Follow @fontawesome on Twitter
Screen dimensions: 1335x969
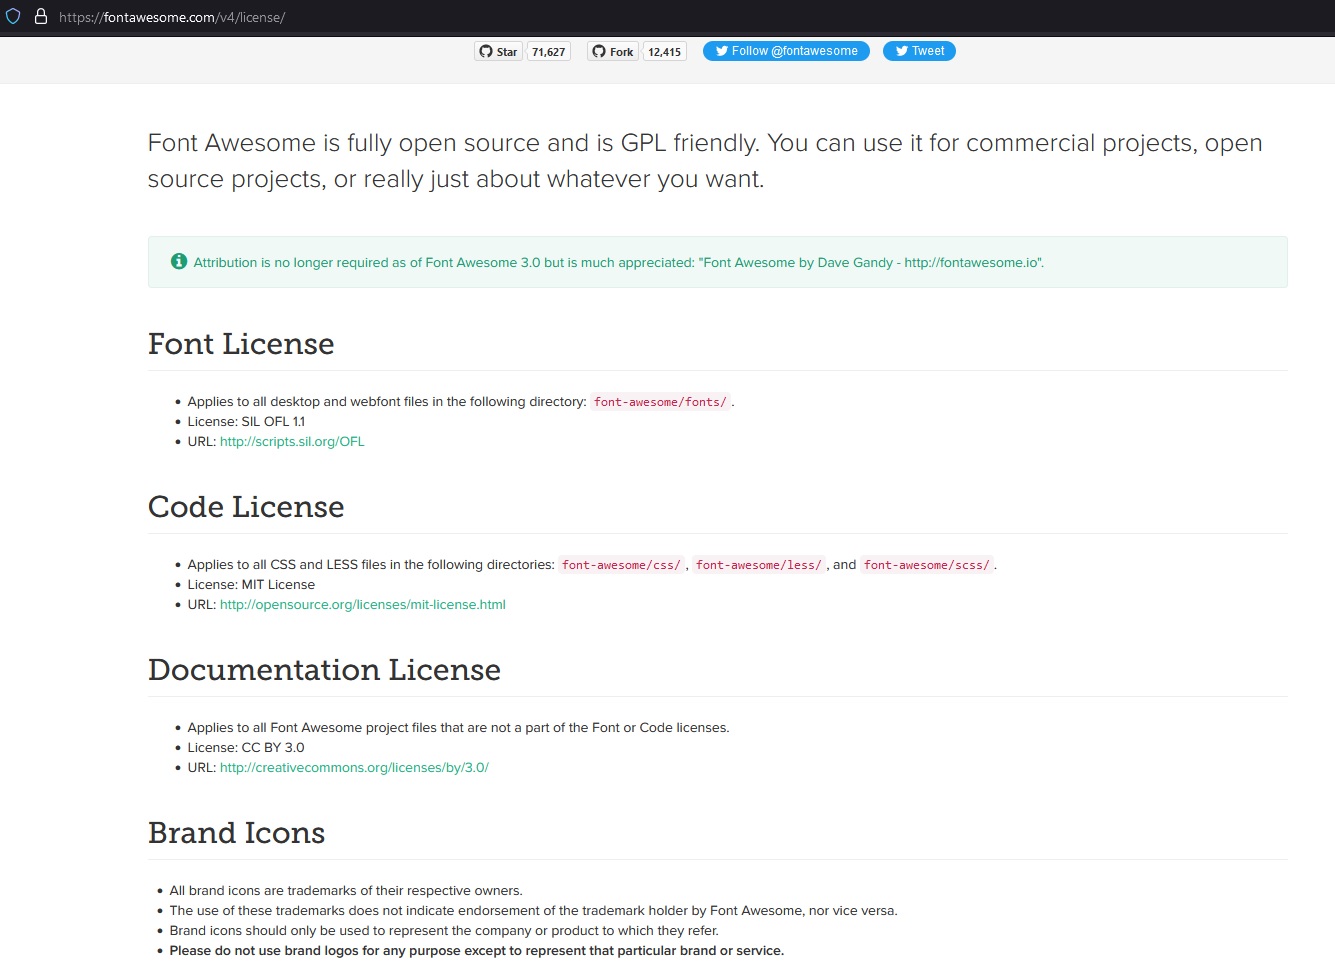coord(786,51)
